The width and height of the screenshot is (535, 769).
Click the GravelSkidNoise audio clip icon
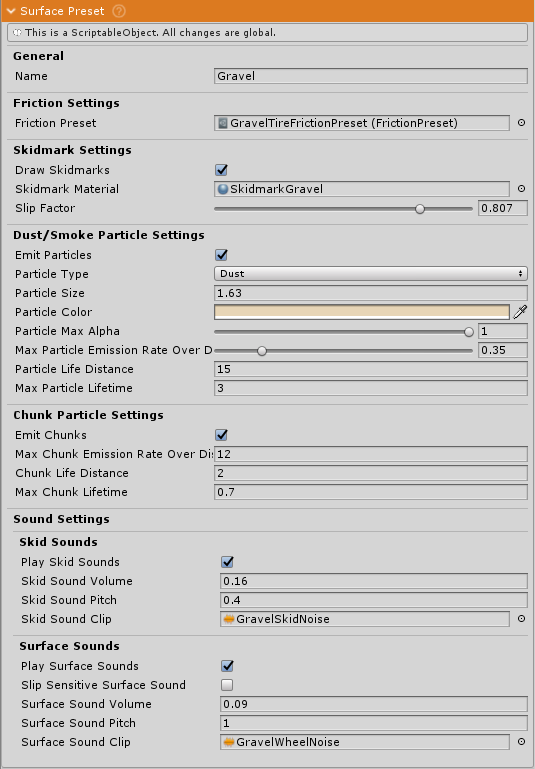click(x=229, y=619)
